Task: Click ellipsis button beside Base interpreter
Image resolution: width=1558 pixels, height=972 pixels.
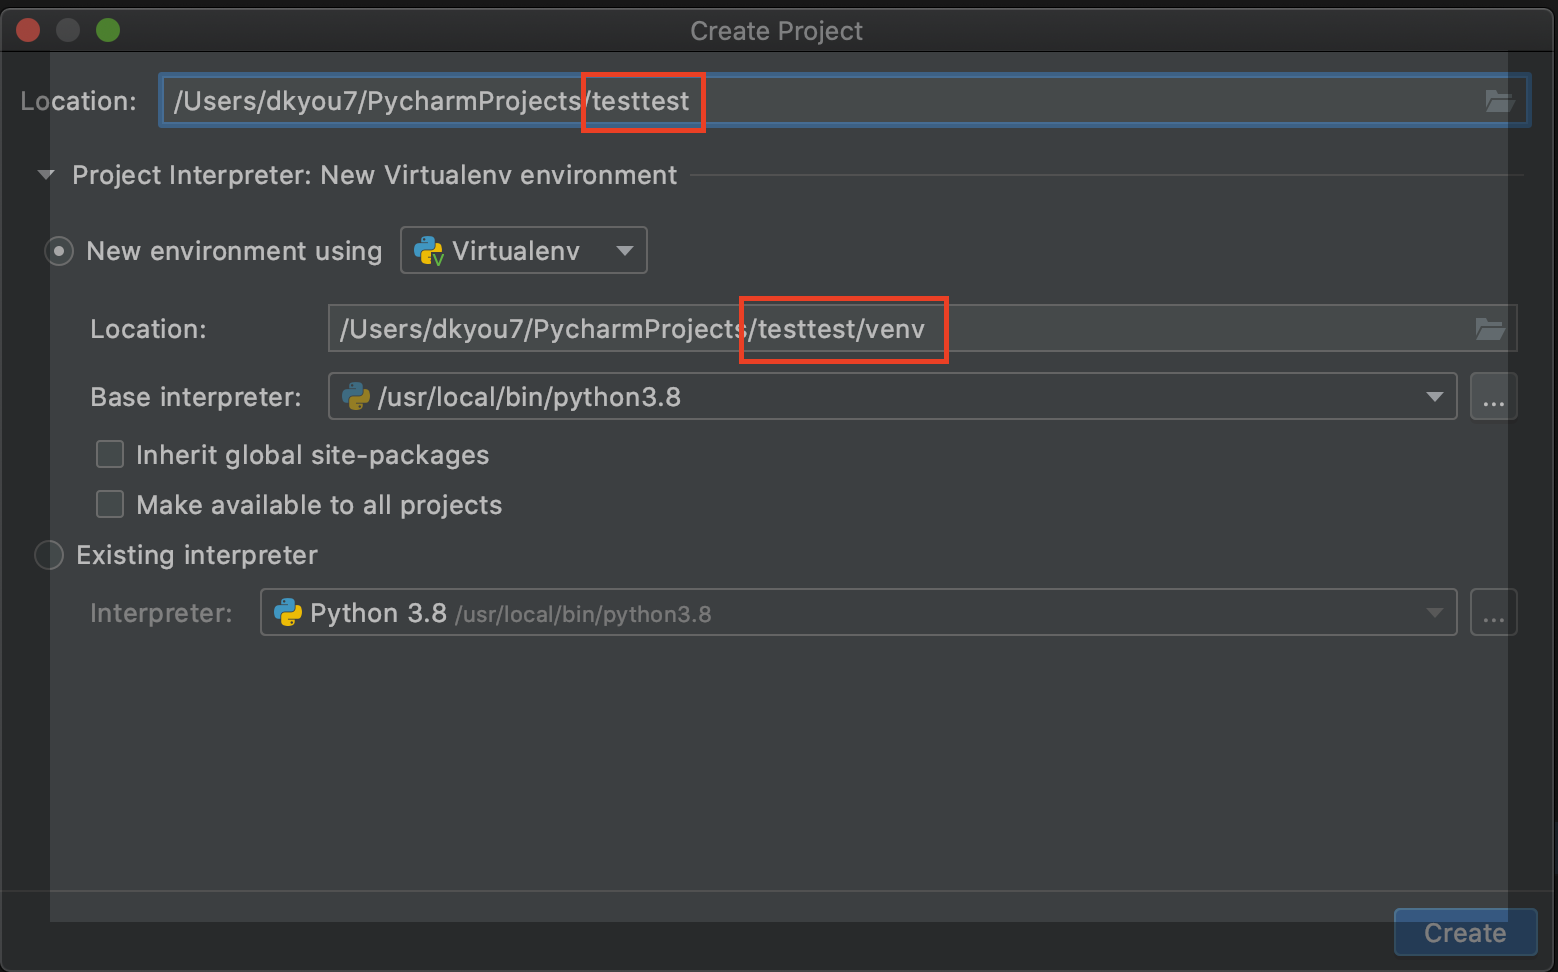Action: click(1494, 397)
